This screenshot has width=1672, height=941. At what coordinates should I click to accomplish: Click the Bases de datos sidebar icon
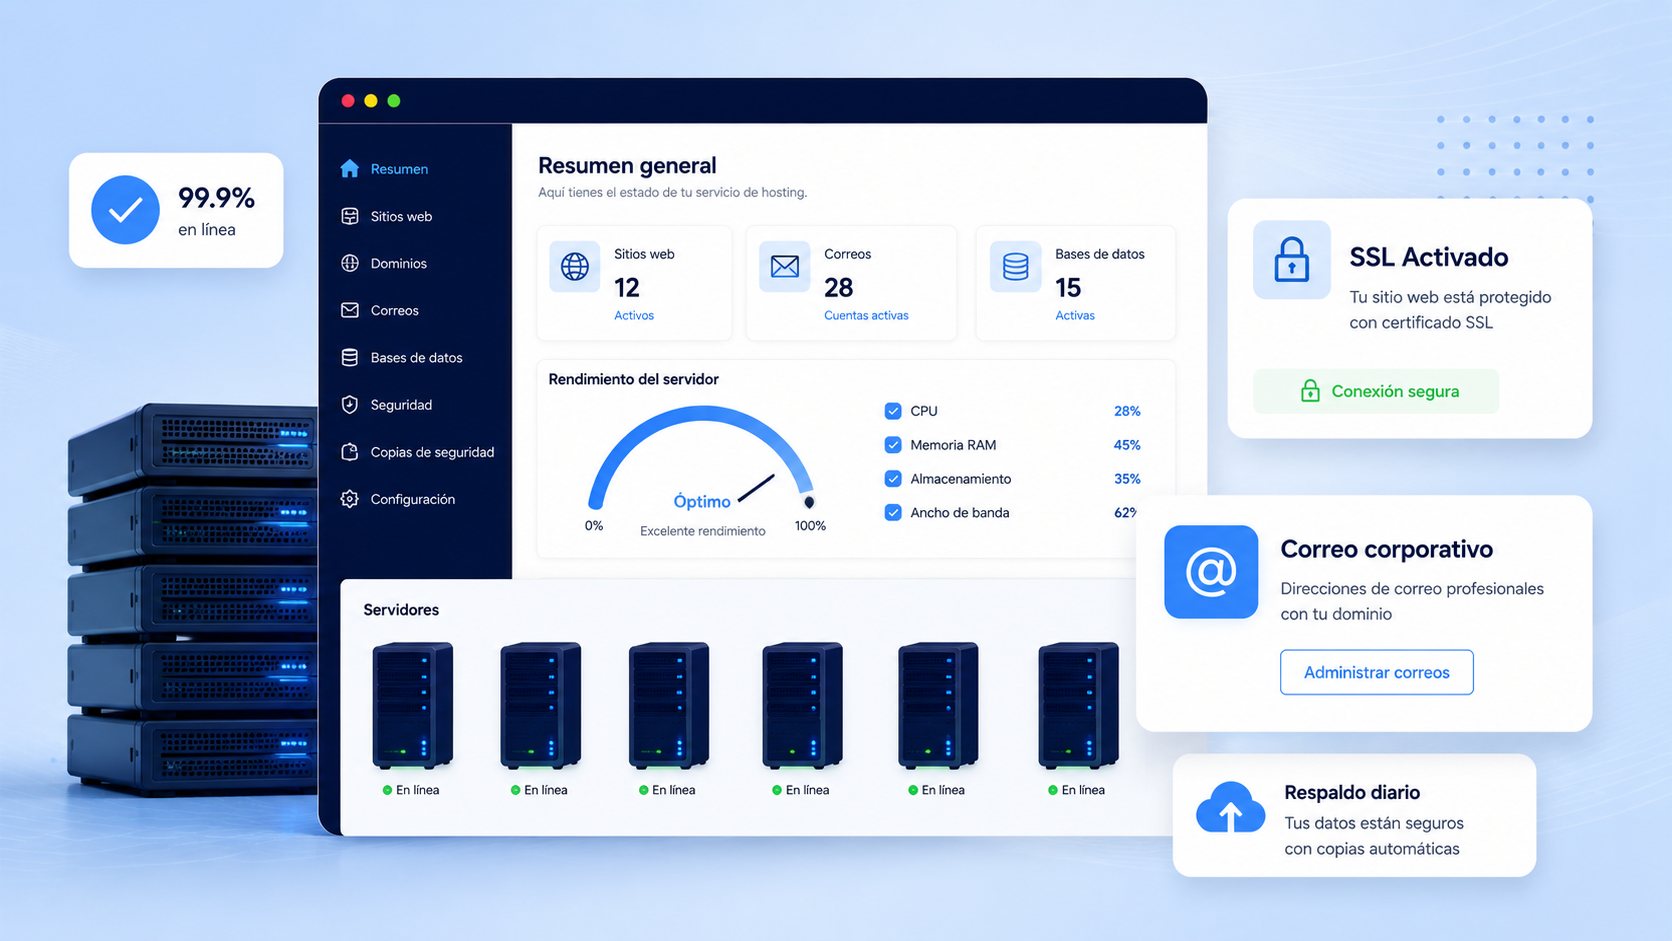coord(349,357)
